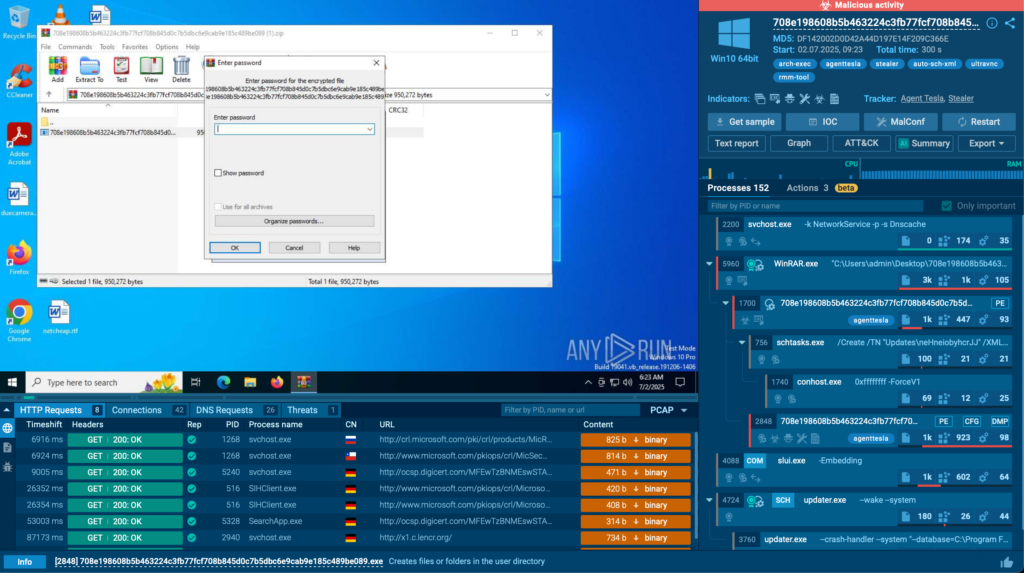Click the Extract To toolbar icon in WinRAR

coord(89,69)
